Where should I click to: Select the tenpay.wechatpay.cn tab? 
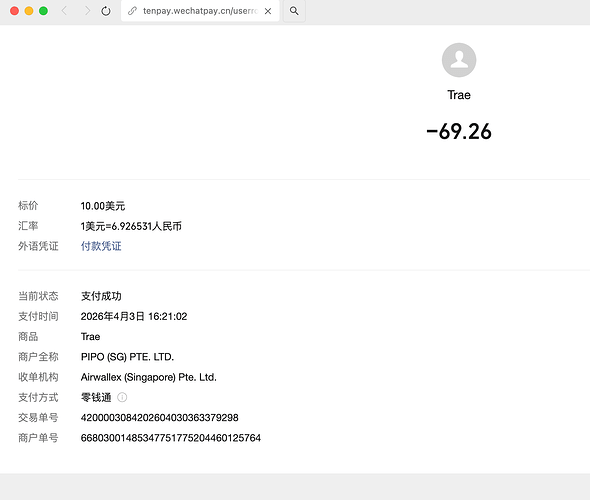200,11
